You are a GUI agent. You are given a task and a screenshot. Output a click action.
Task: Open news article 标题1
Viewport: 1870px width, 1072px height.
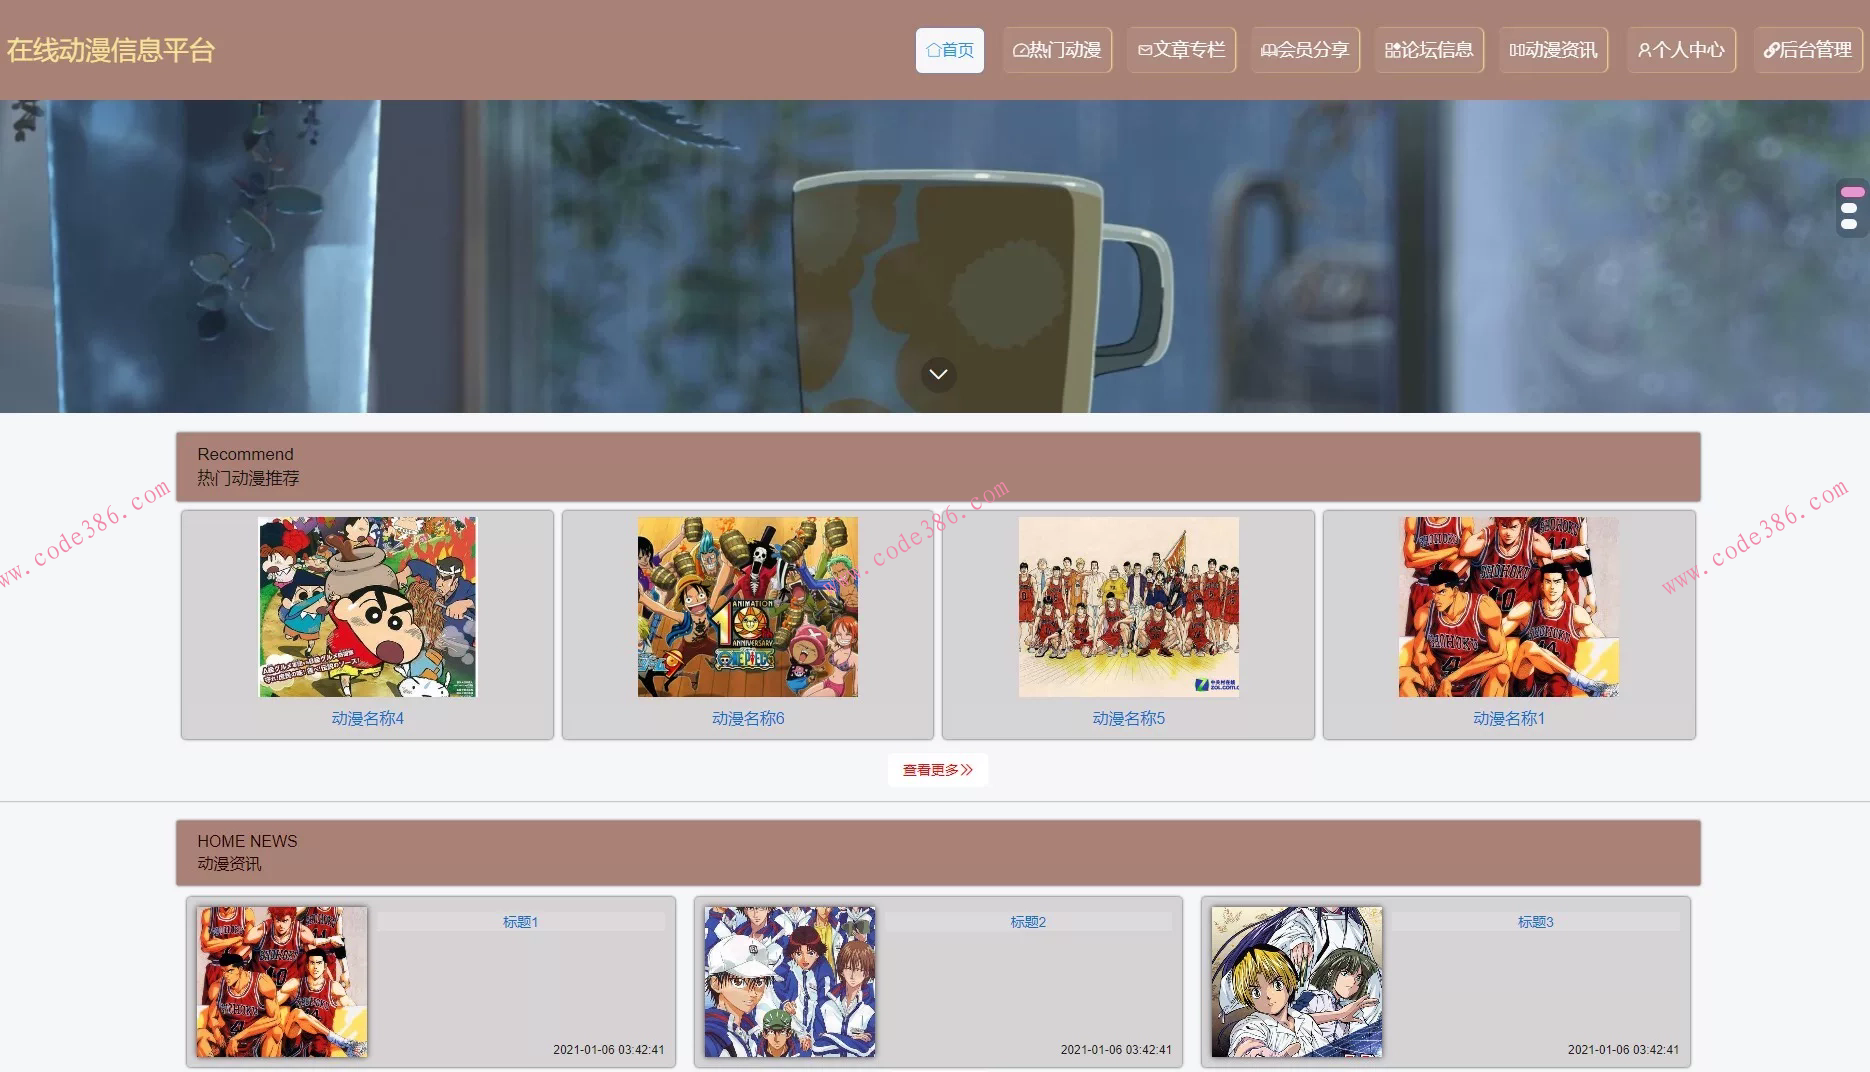pyautogui.click(x=520, y=922)
